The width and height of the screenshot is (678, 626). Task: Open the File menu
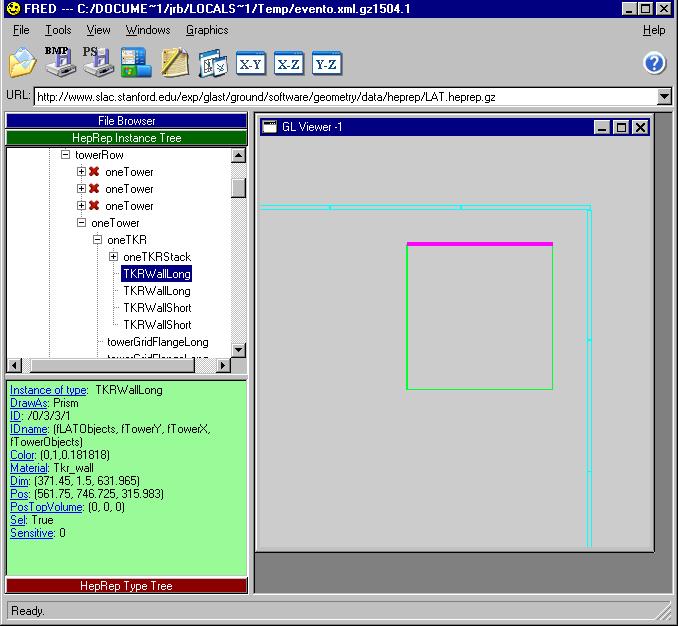coord(21,30)
